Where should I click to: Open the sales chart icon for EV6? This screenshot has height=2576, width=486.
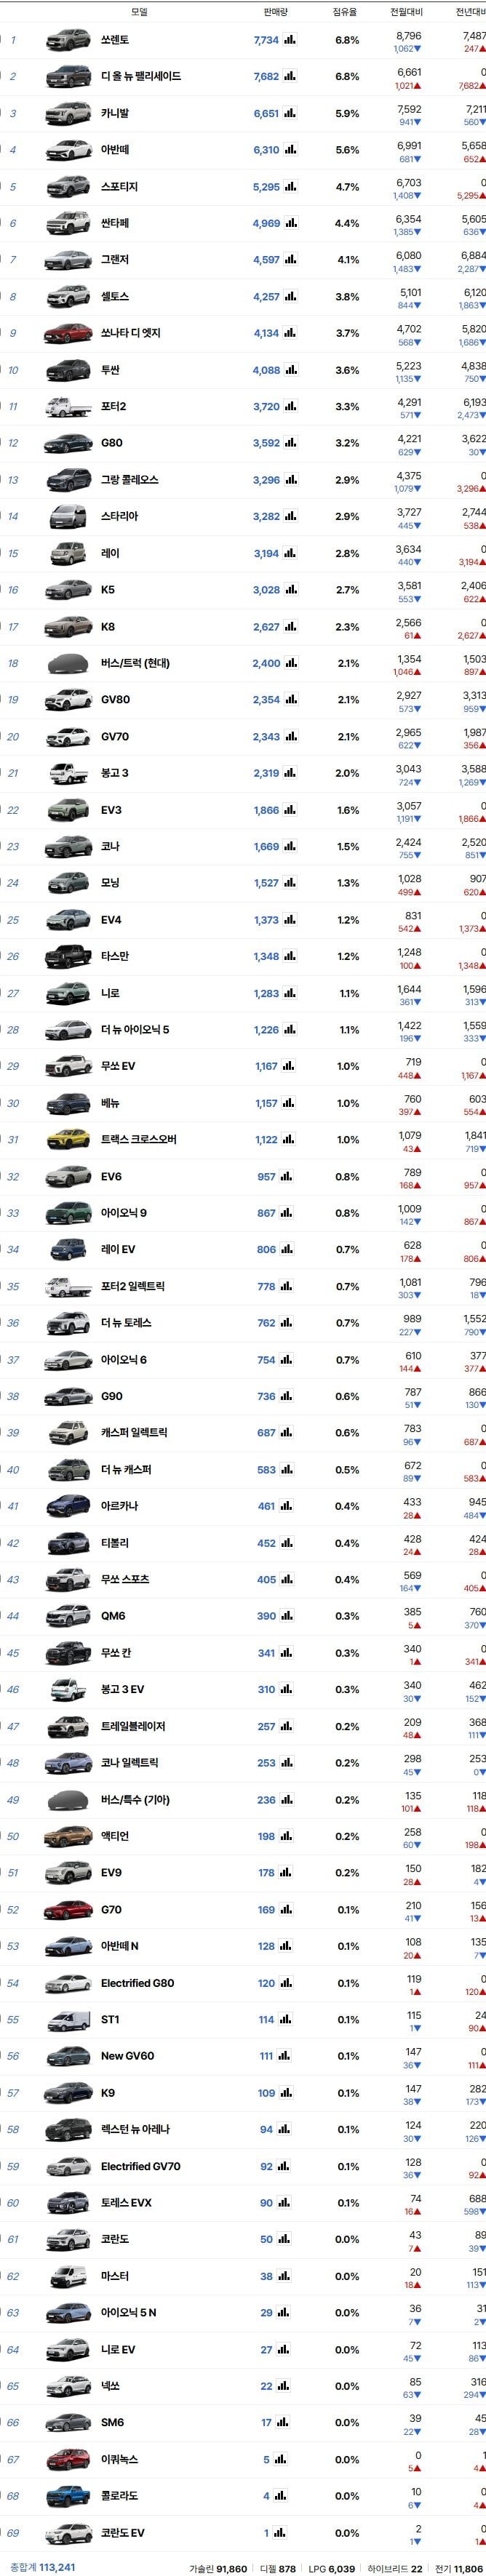[x=287, y=1177]
